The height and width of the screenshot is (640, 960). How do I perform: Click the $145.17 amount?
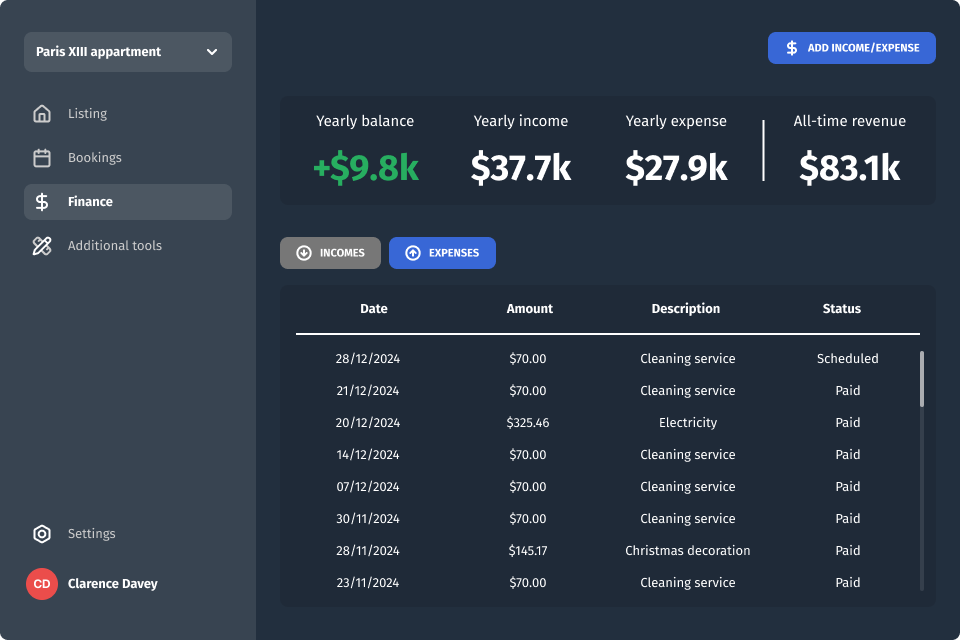[528, 551]
